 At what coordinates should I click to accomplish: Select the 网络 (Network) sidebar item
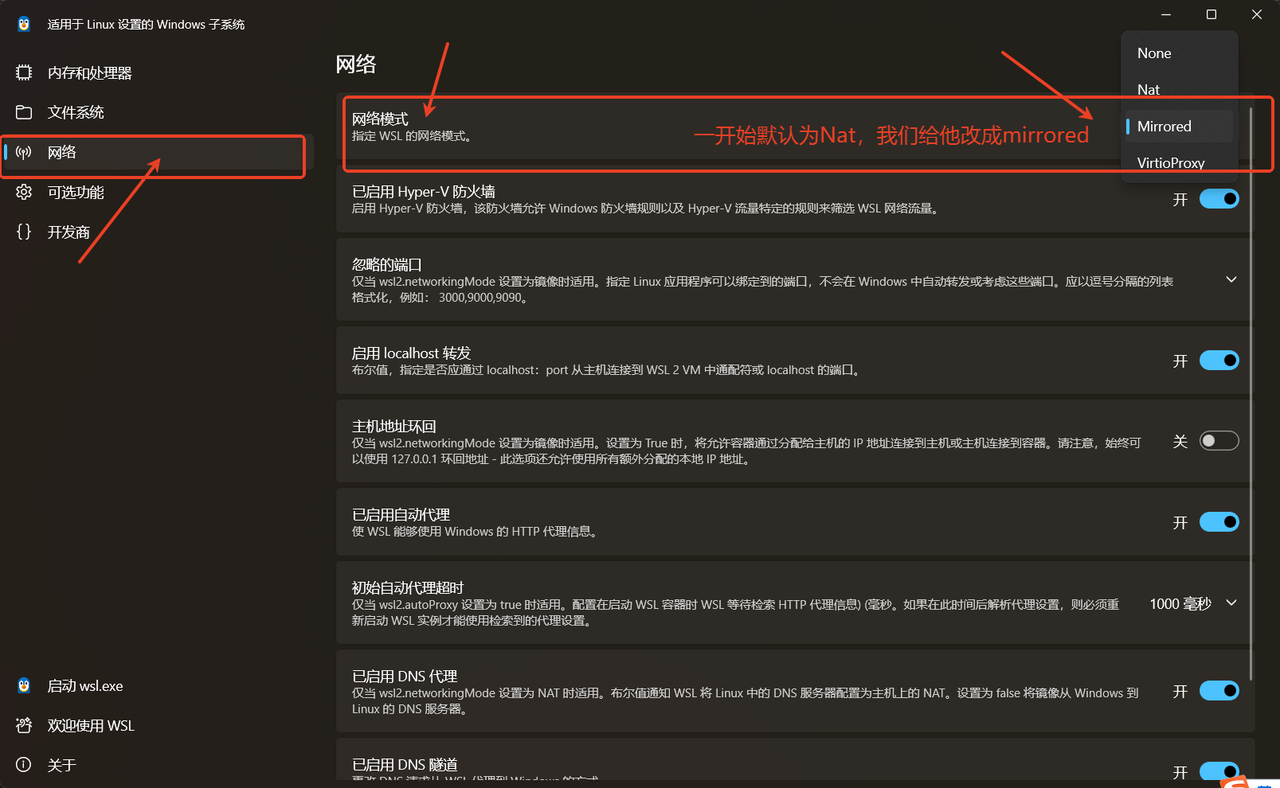(156, 152)
